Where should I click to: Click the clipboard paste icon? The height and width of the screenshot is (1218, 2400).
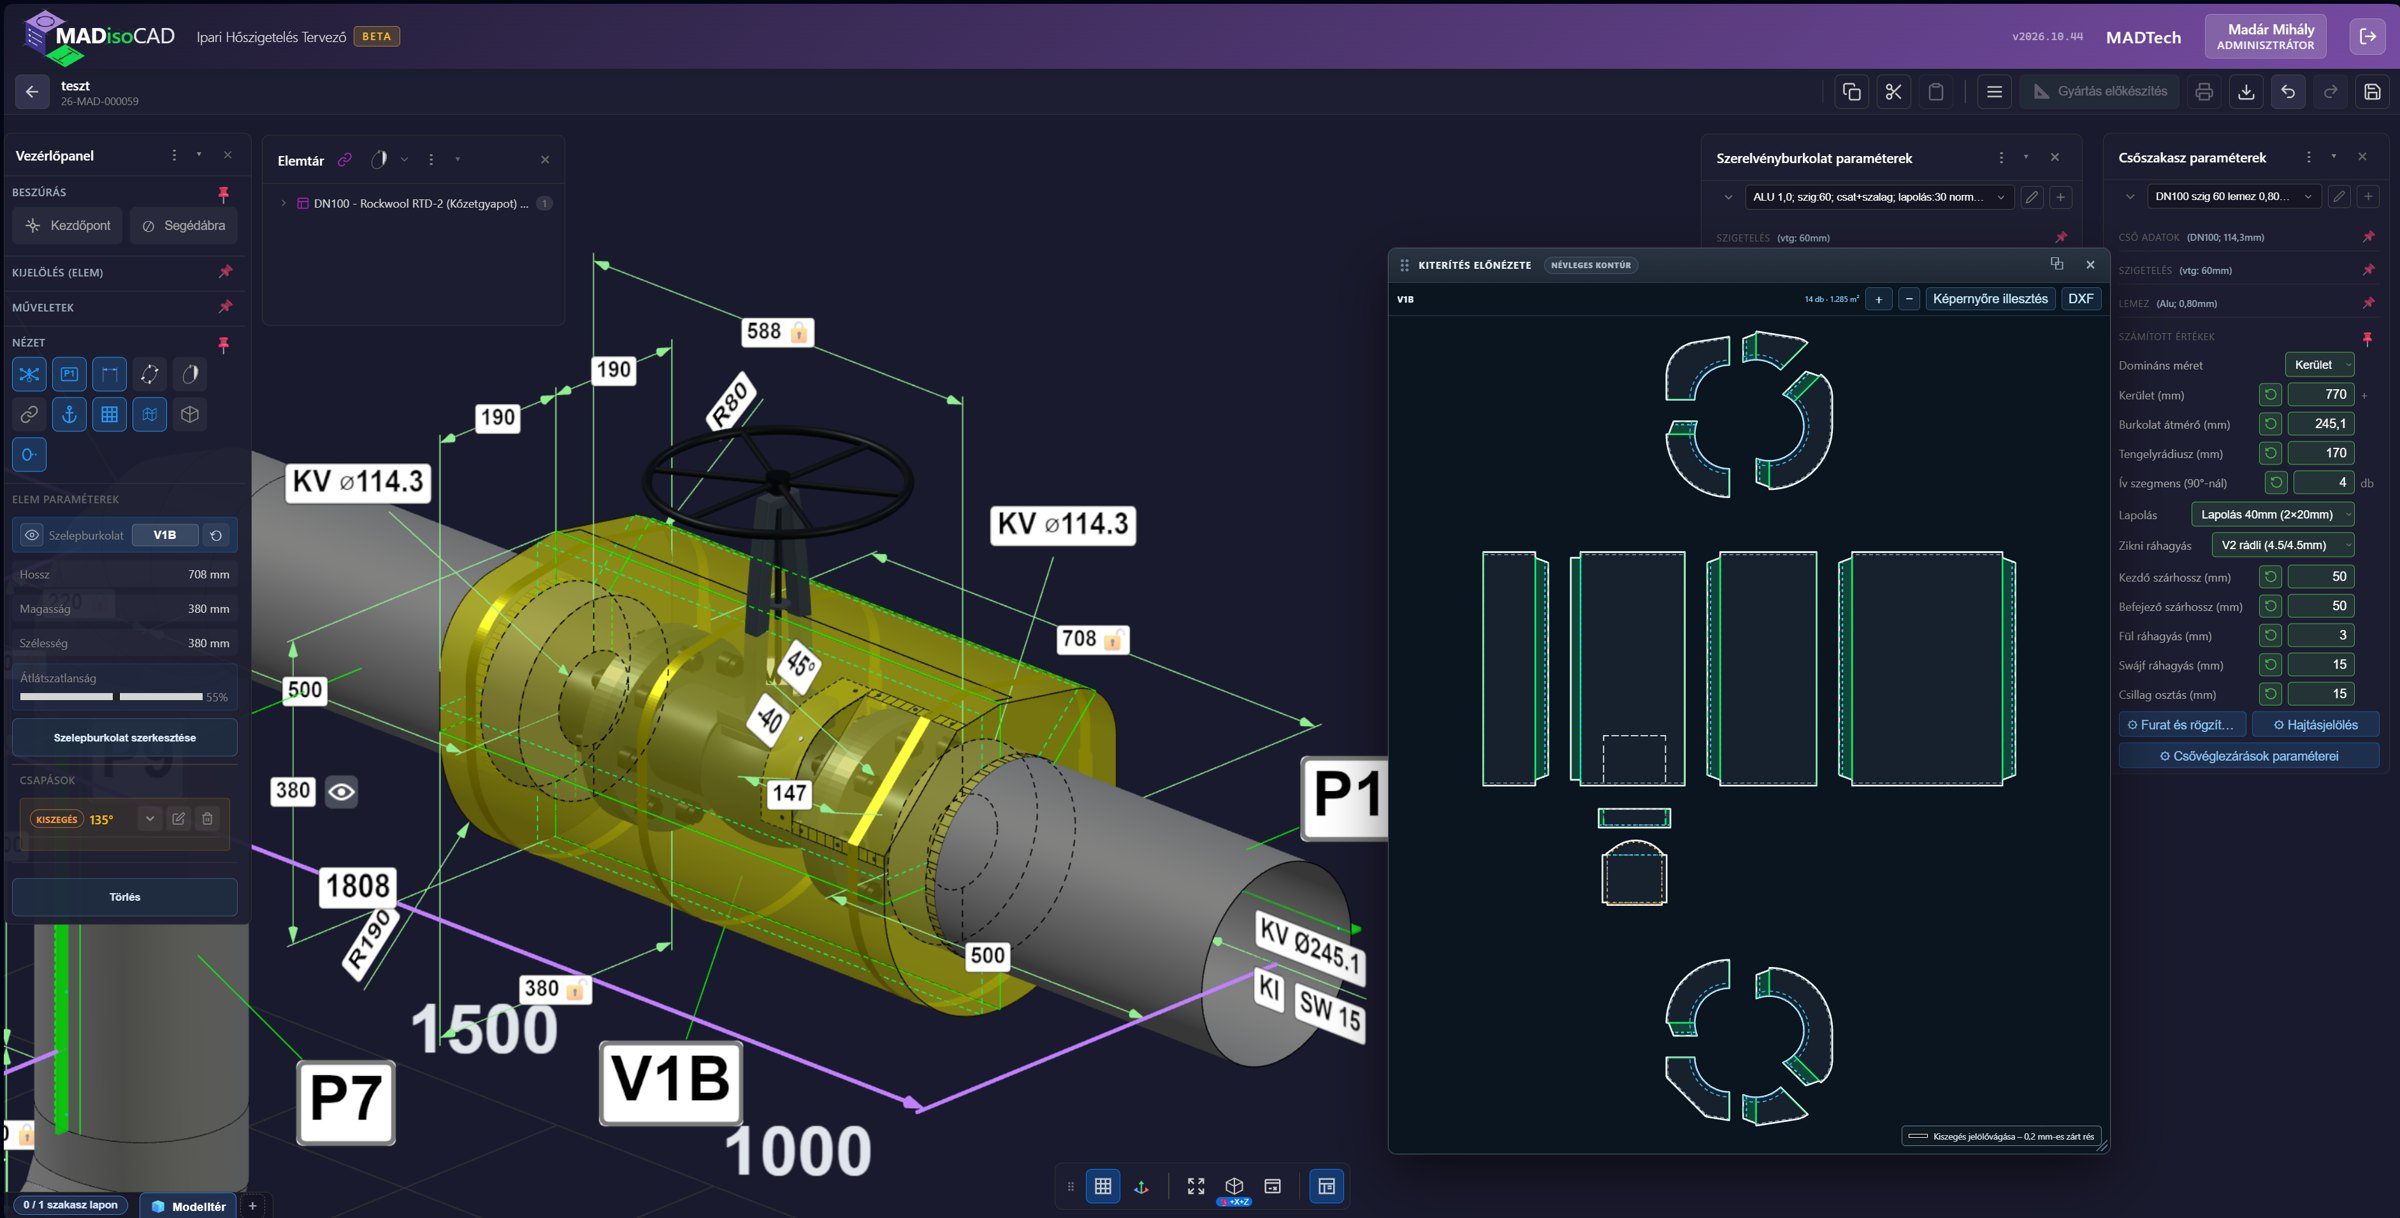pos(1936,92)
